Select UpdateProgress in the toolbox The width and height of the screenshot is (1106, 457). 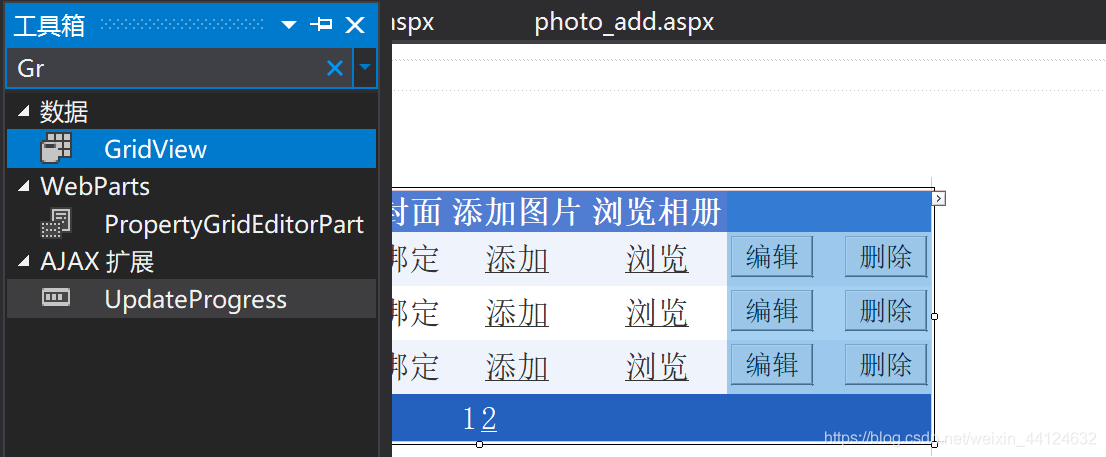point(191,298)
